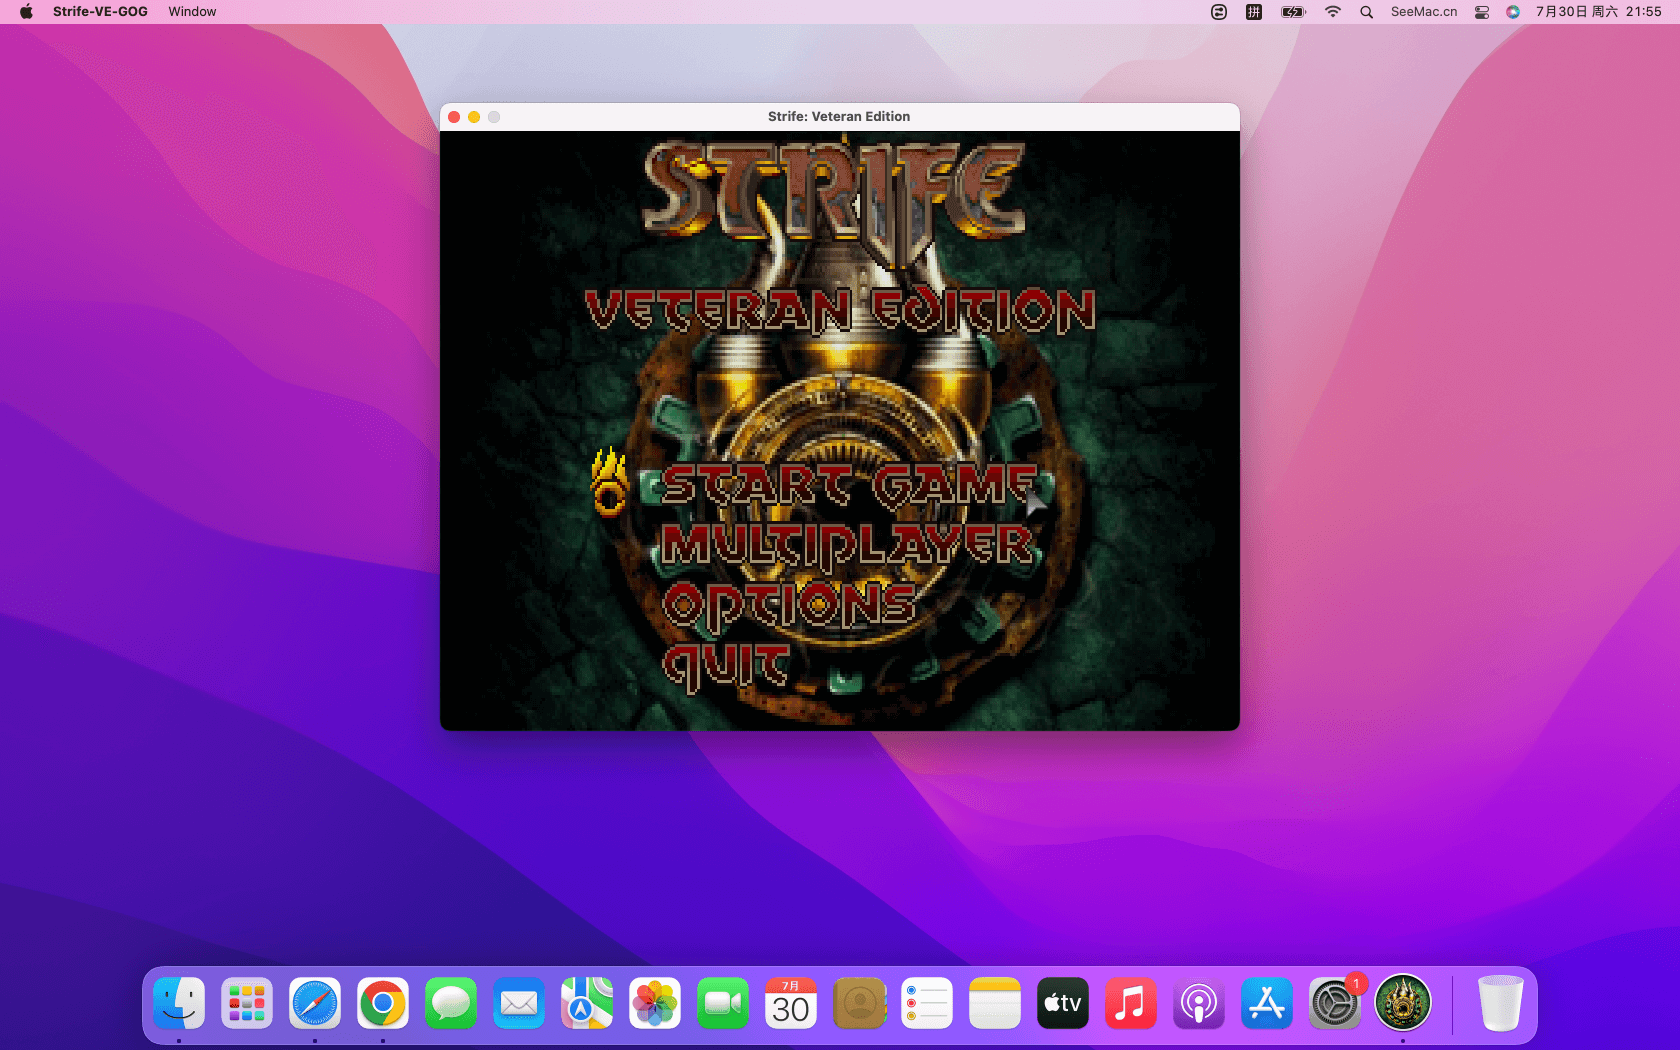The height and width of the screenshot is (1050, 1680).
Task: Open Finder from the Dock
Action: [179, 1003]
